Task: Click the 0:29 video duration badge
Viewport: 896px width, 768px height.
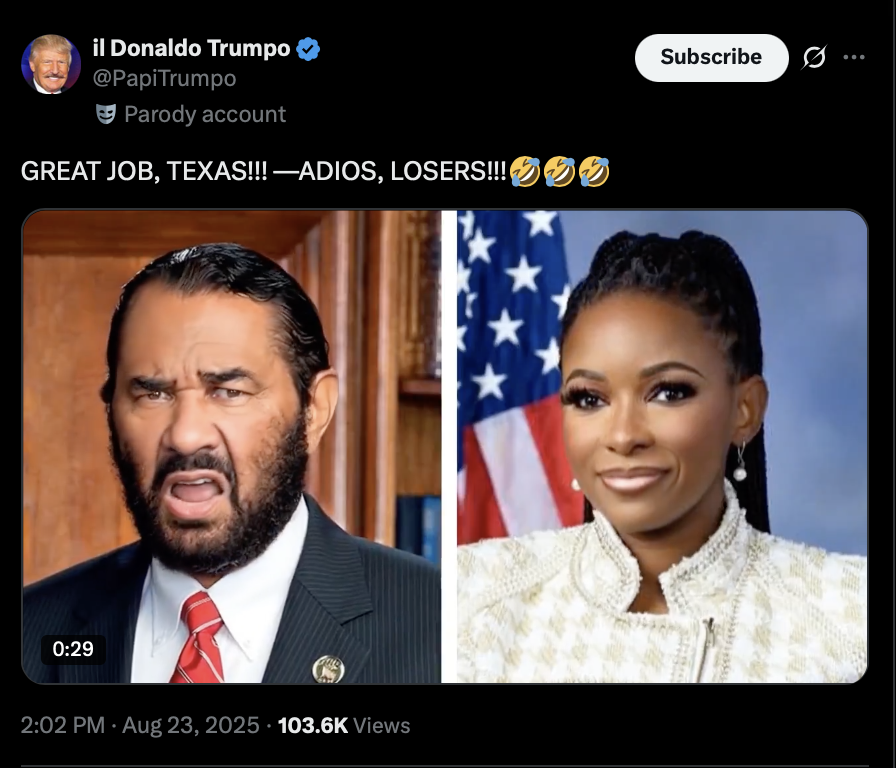Action: coord(73,649)
